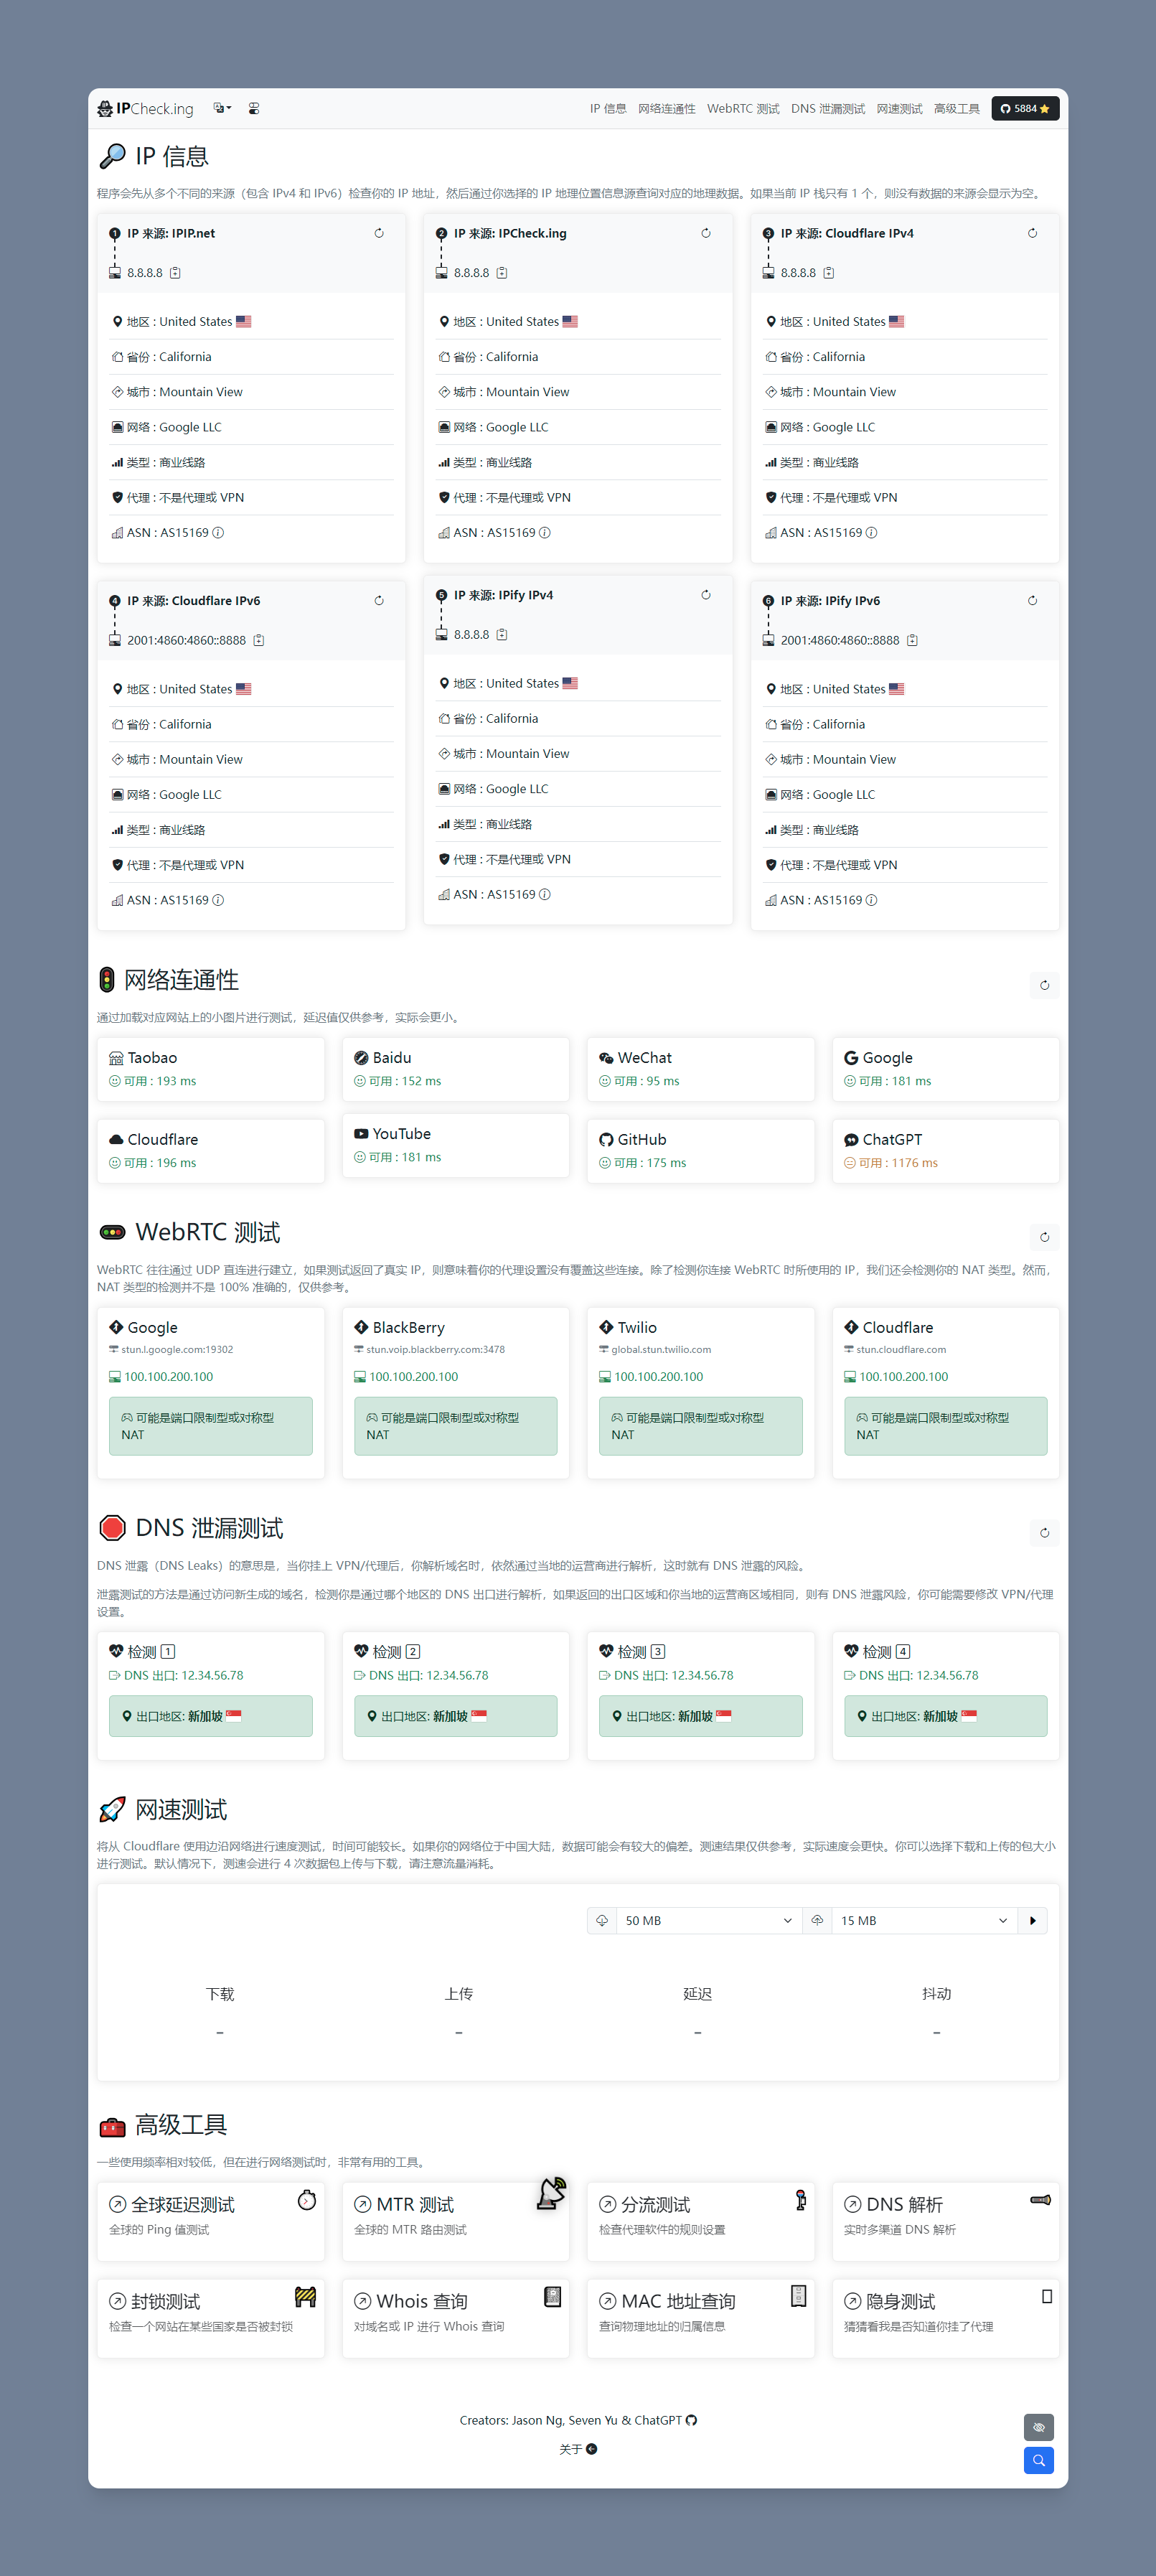
Task: Click the info icon next to 关于
Action: pyautogui.click(x=591, y=2449)
